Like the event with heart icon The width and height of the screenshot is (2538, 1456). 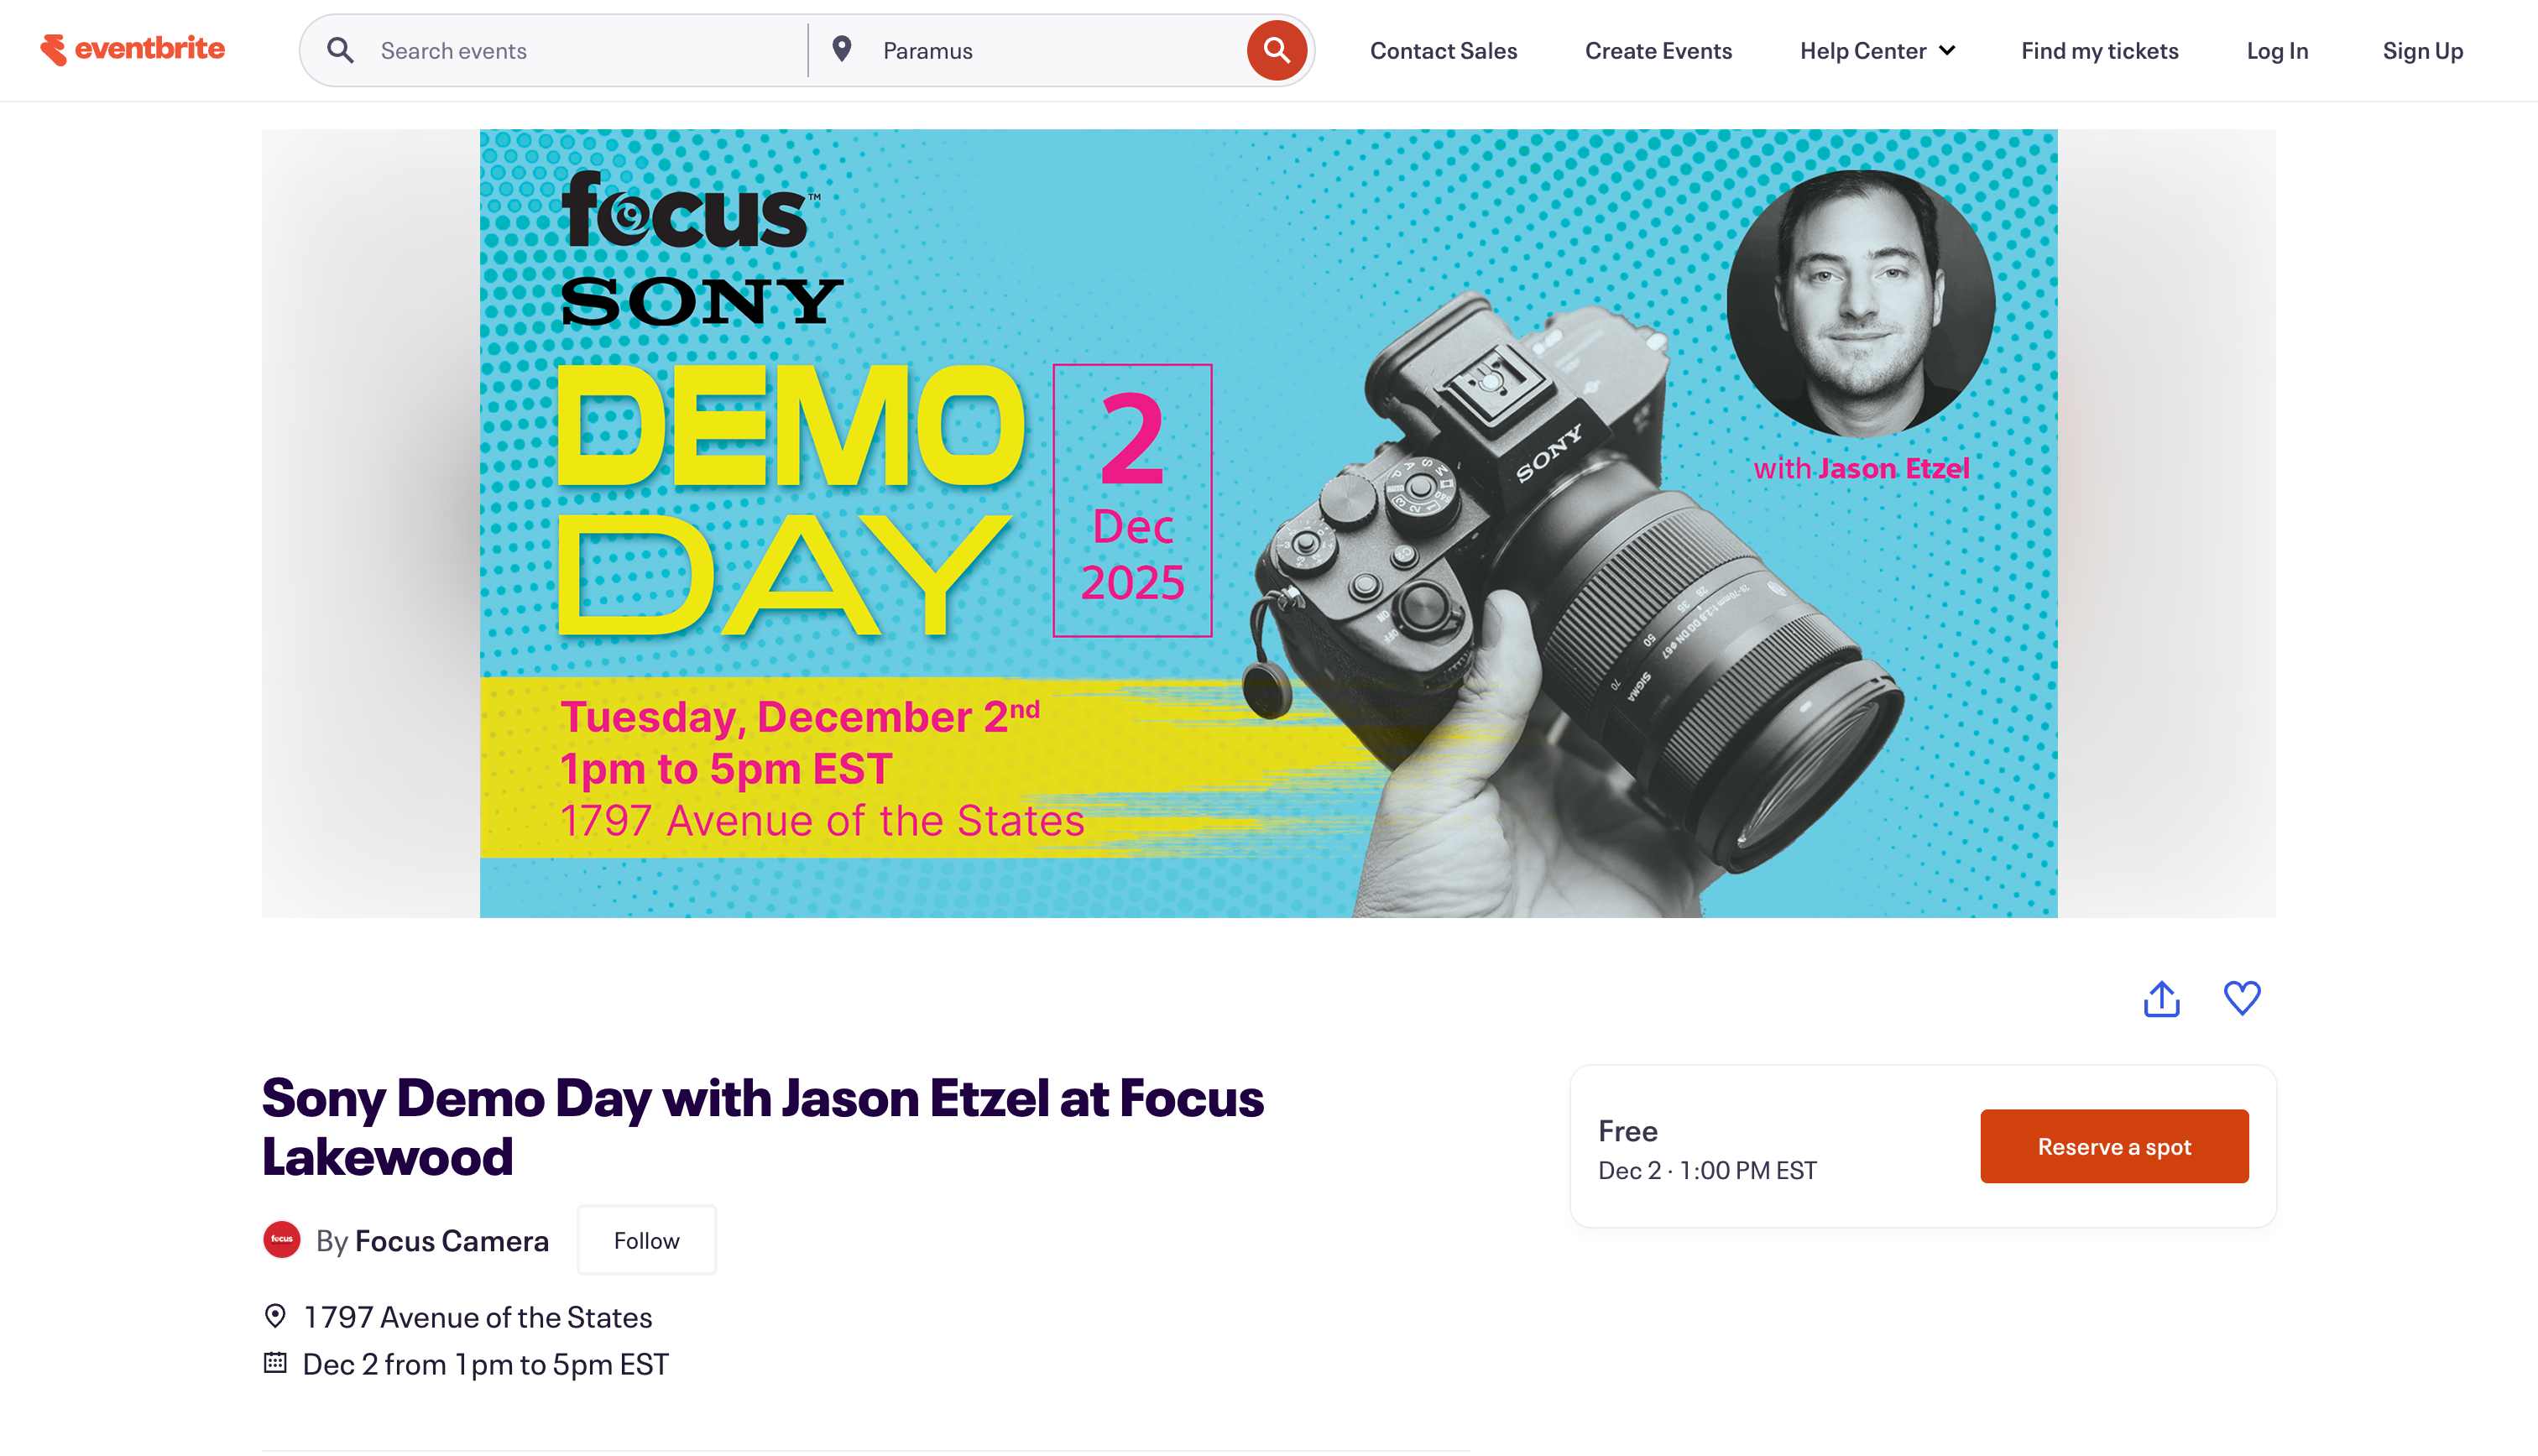[2241, 998]
